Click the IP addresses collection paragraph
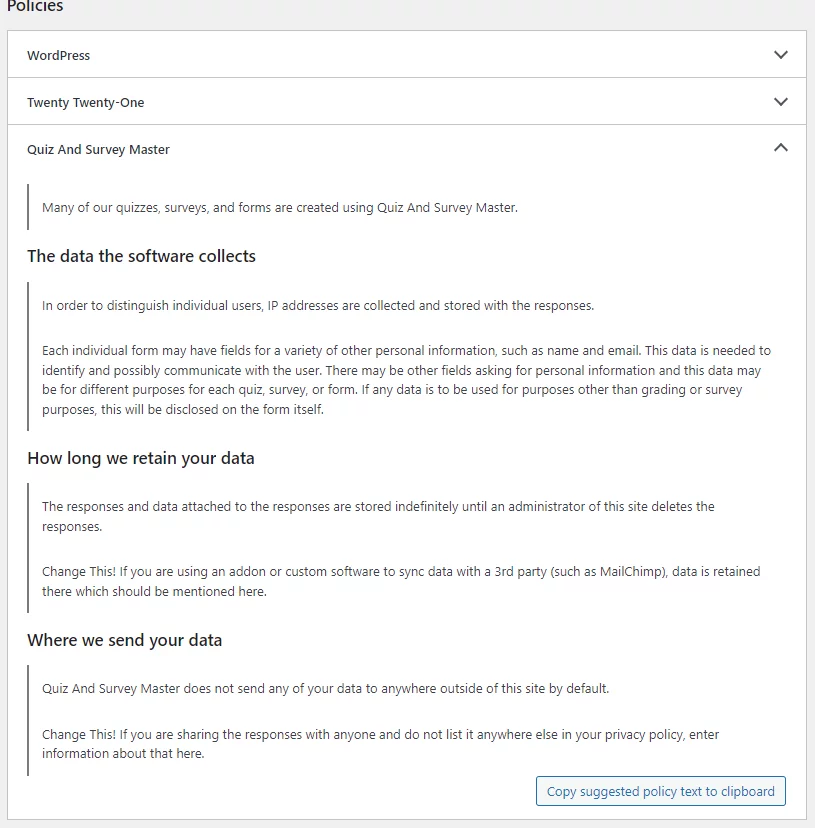 point(317,305)
